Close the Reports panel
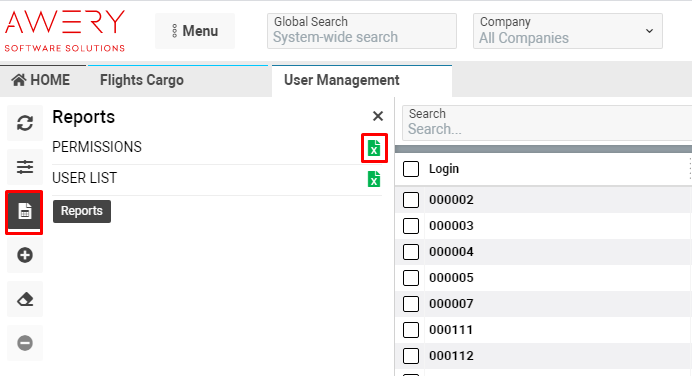 click(378, 116)
